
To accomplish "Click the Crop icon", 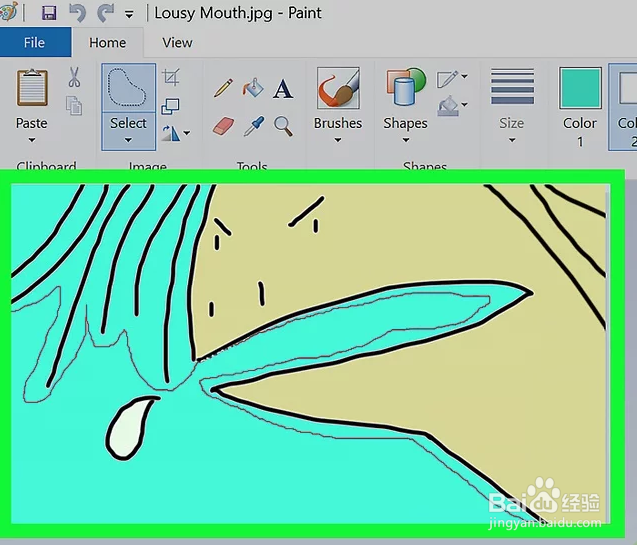I will (x=171, y=77).
